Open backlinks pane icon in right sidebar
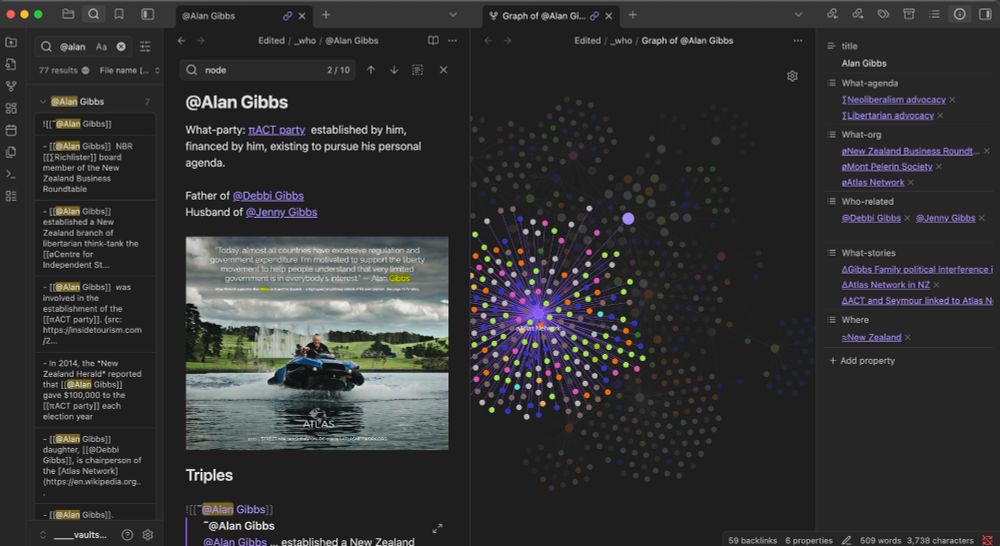This screenshot has height=546, width=1000. click(x=832, y=14)
